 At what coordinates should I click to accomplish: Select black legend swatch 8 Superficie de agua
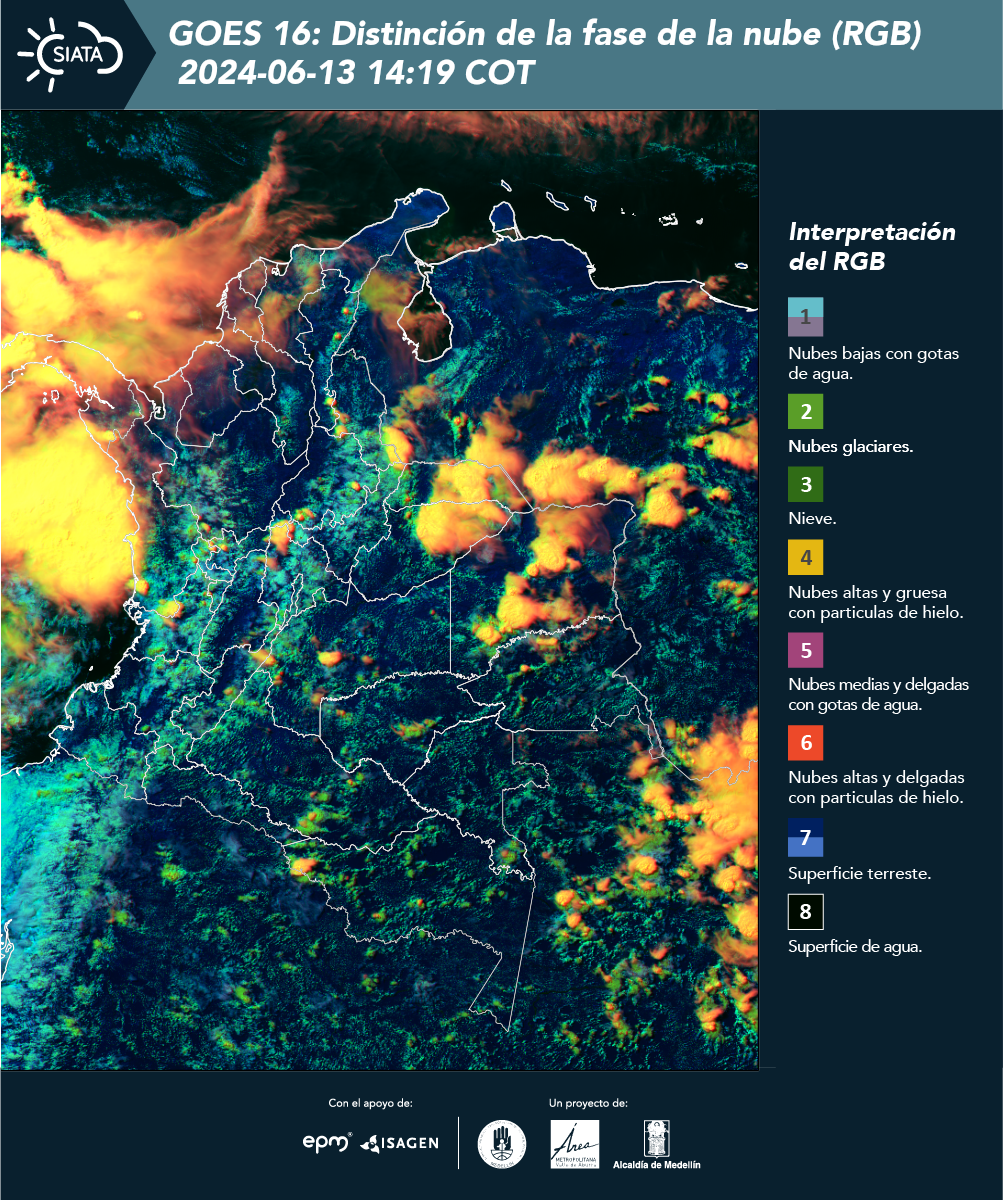point(805,911)
